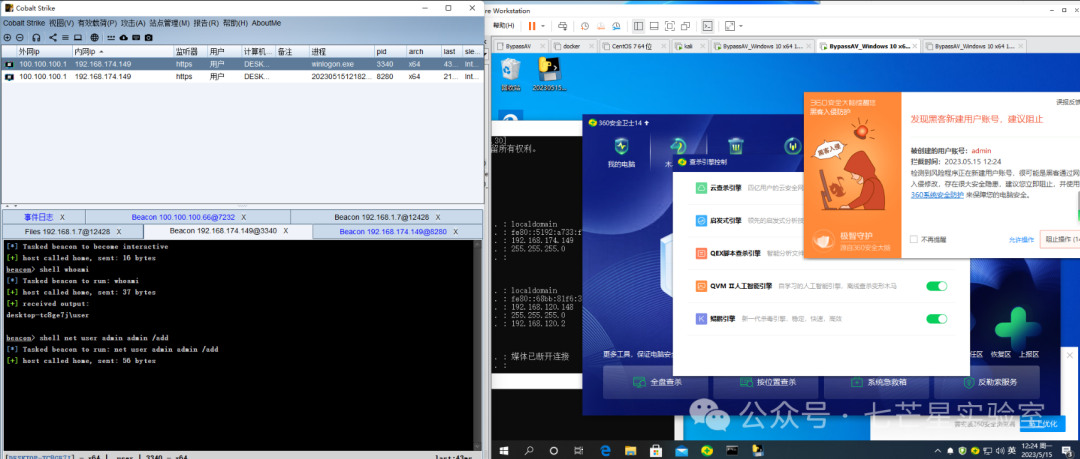Select the winlogon.exe session row
The image size is (1080, 459).
[242, 64]
